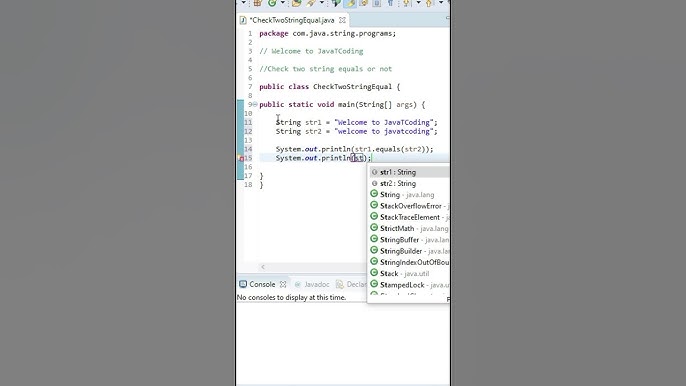Viewport: 686px width, 386px height.
Task: Click line 14 println equals statement
Action: (x=354, y=149)
